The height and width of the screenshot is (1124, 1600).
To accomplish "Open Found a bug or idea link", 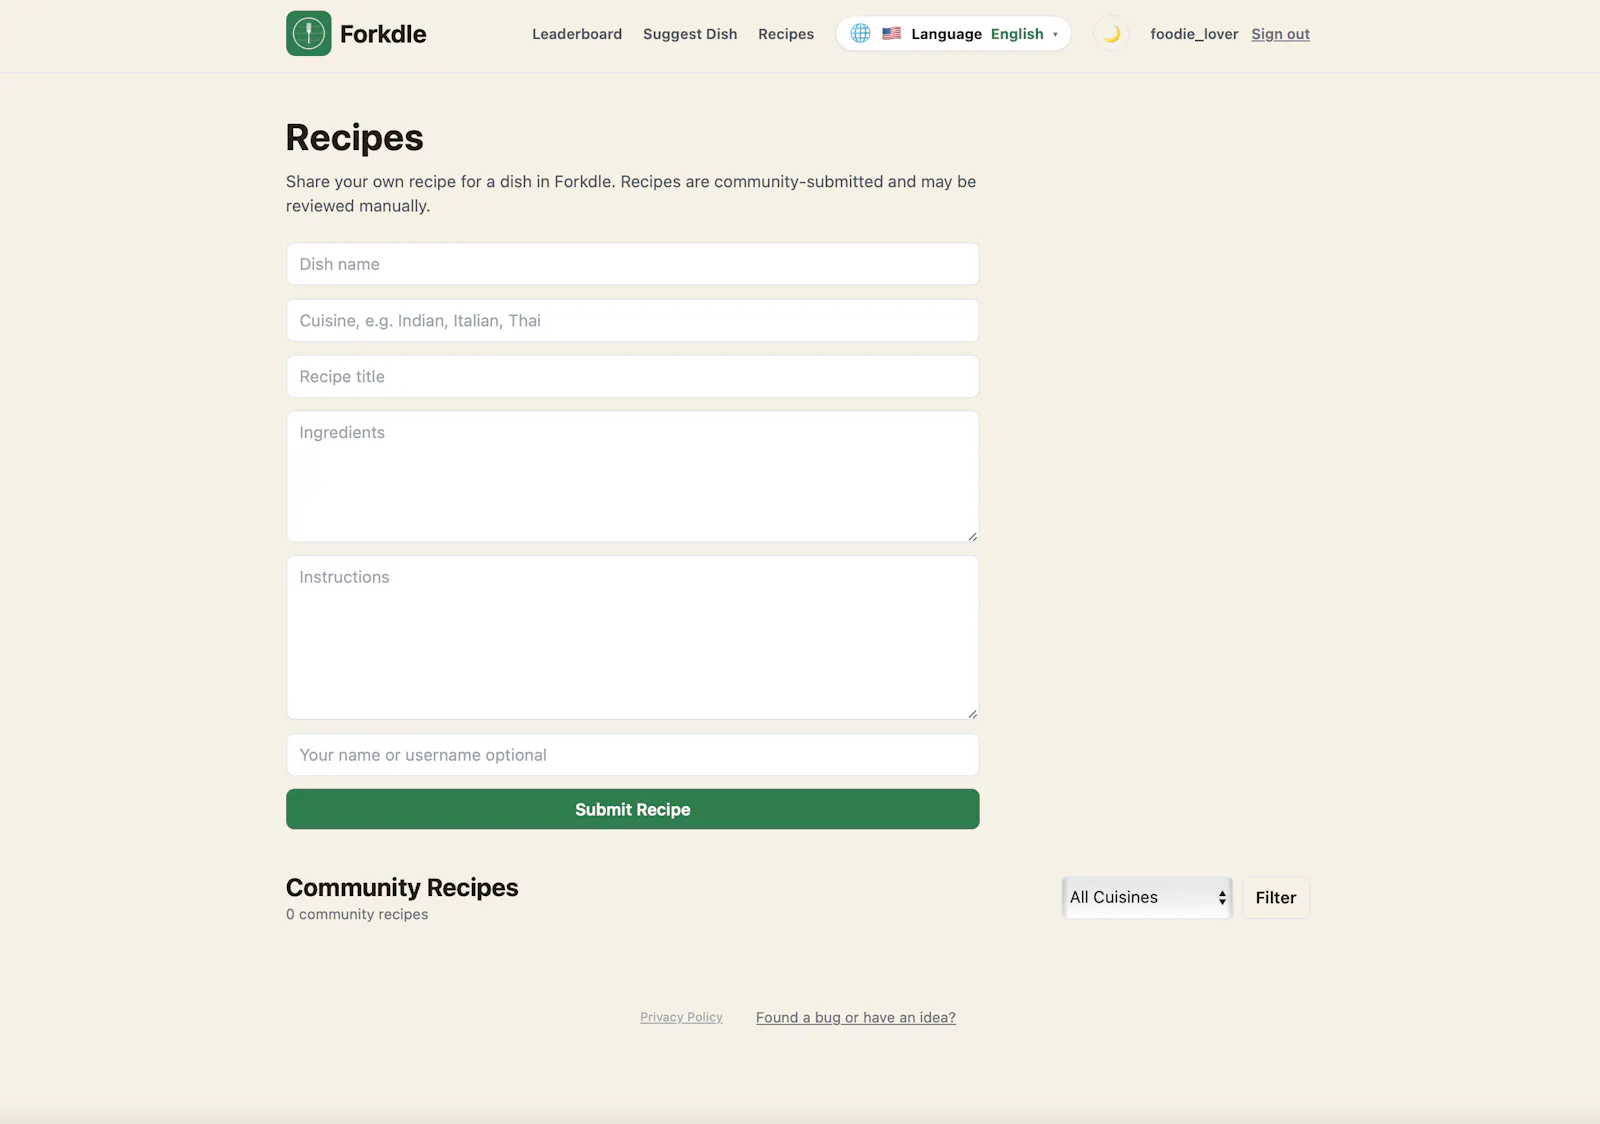I will coord(856,1017).
